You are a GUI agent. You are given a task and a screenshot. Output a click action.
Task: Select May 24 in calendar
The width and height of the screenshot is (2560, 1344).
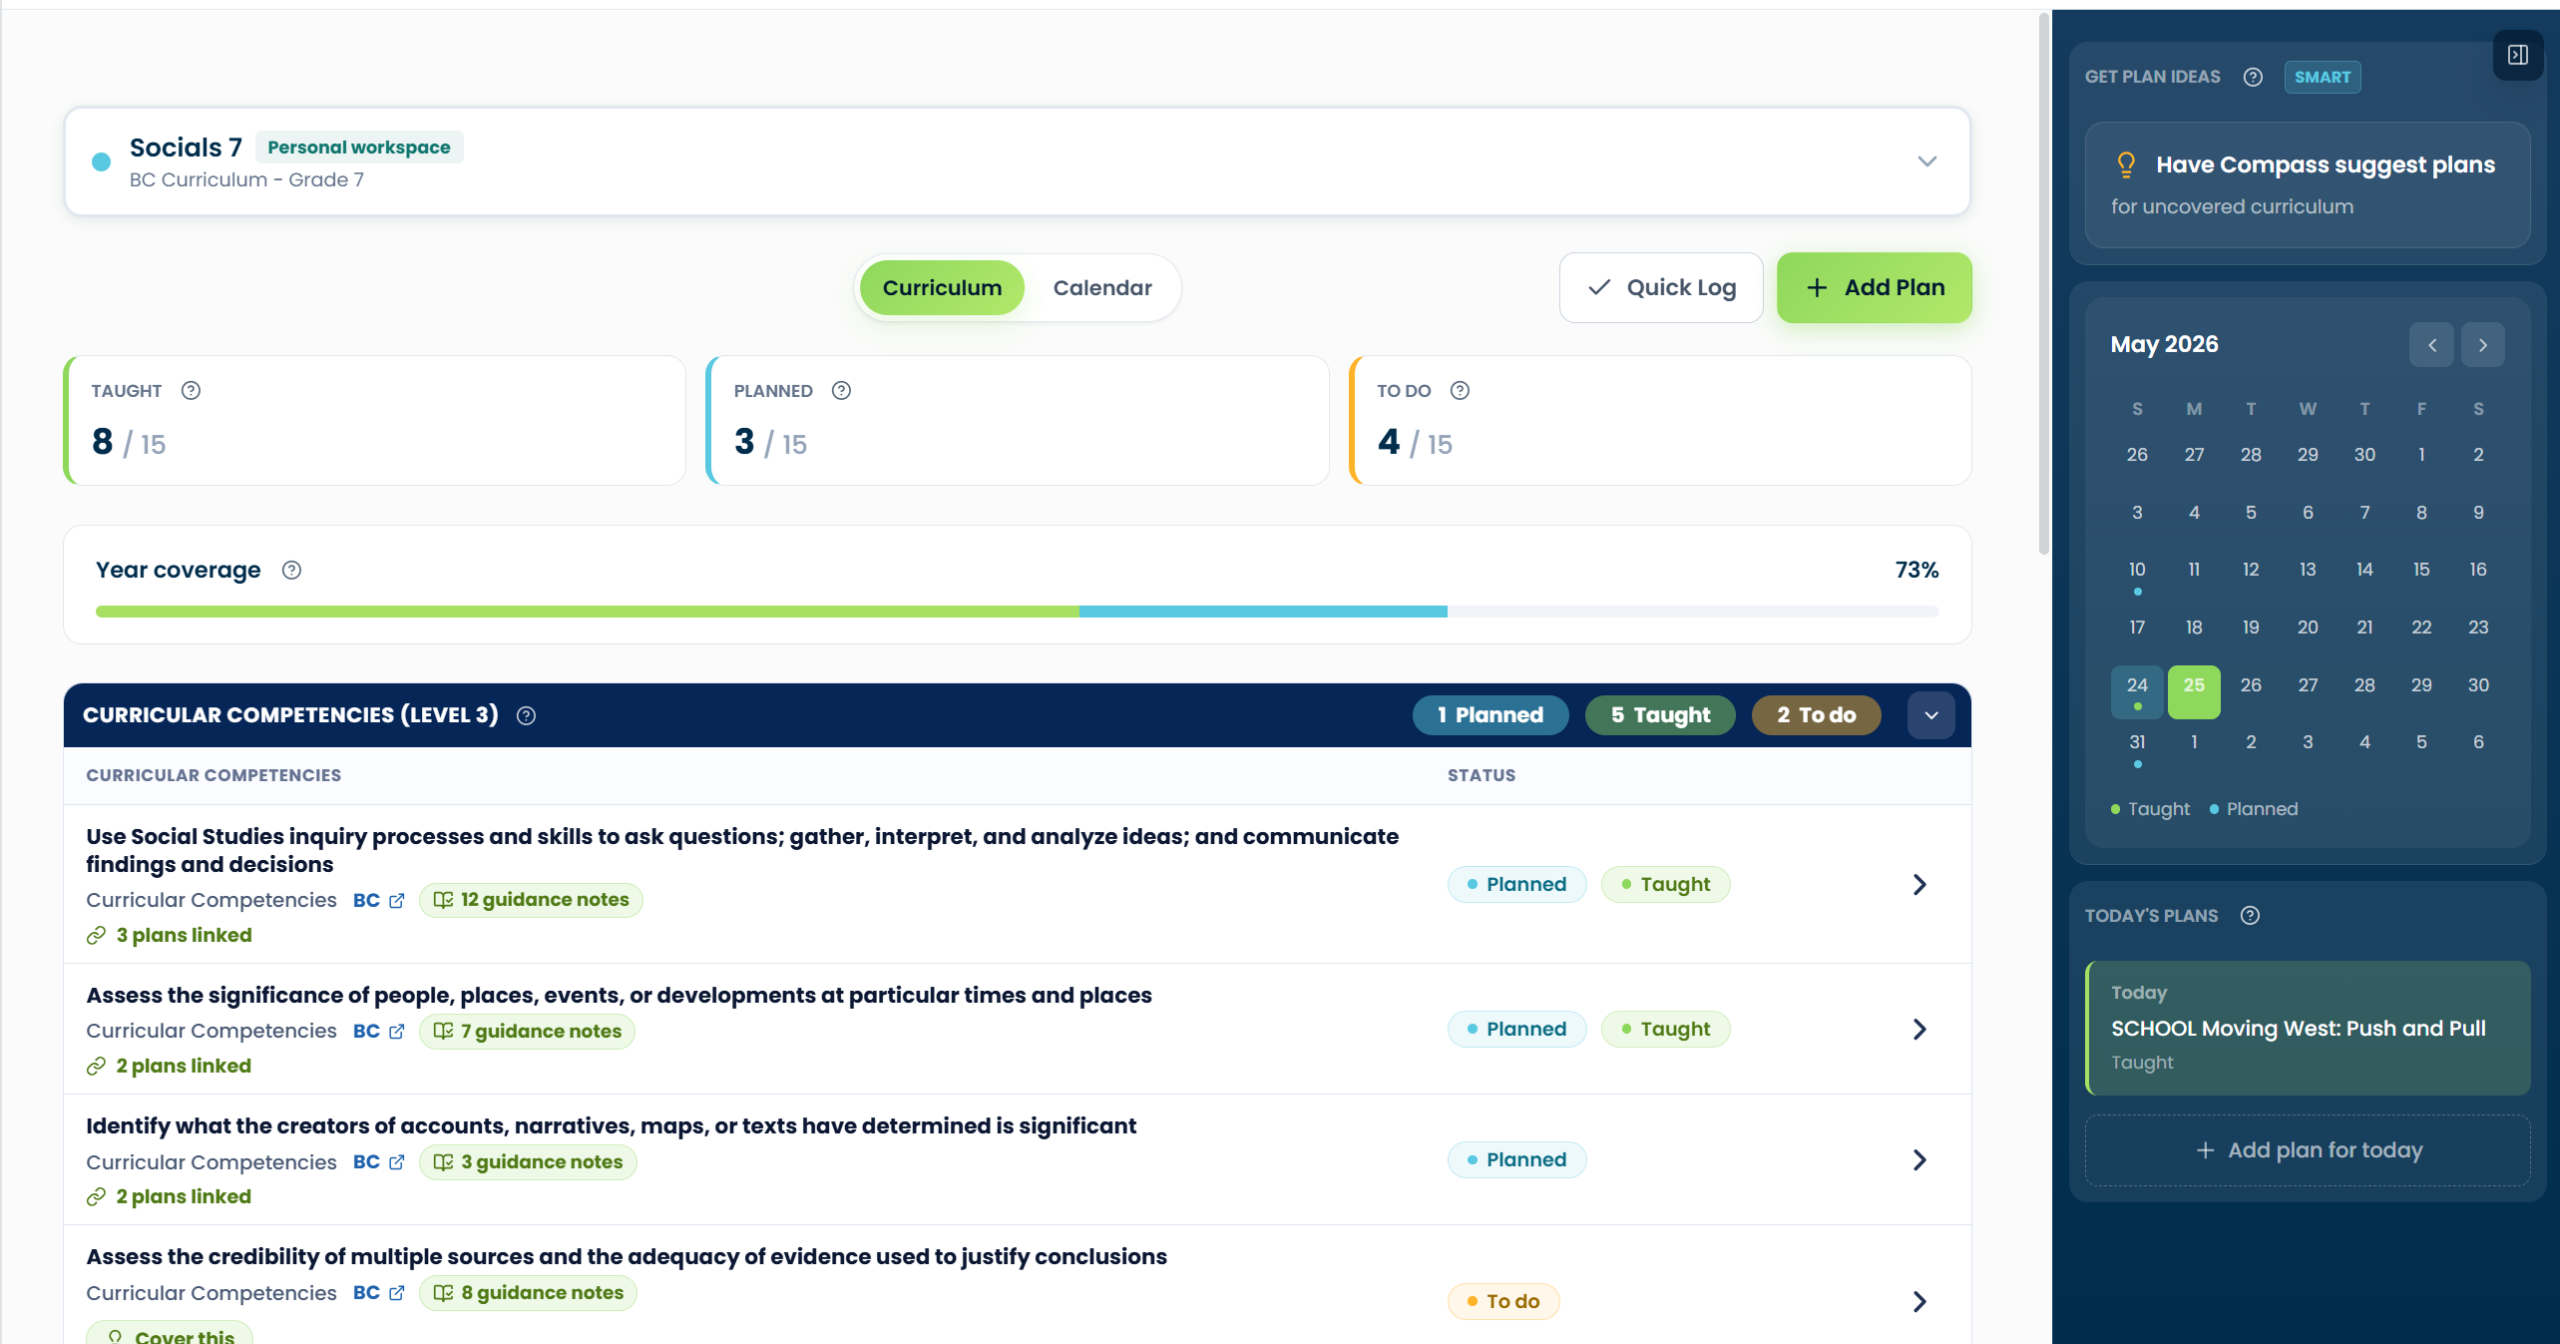point(2137,692)
